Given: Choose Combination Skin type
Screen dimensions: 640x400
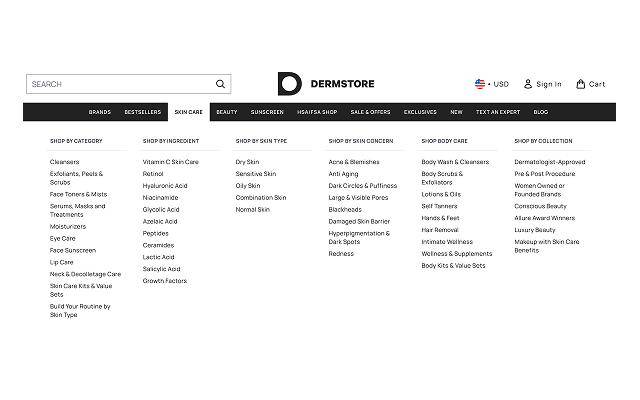Looking at the screenshot, I should (x=261, y=198).
